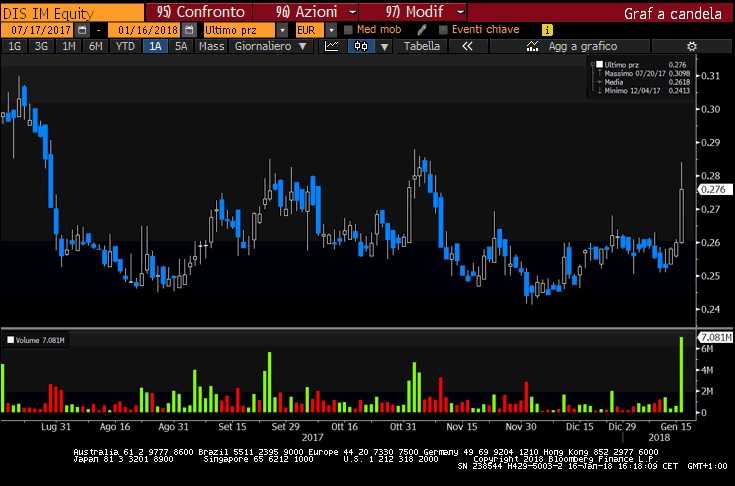Screen dimensions: 735x486
Task: Open the Azioni menu dropdown arrow
Action: (x=352, y=12)
